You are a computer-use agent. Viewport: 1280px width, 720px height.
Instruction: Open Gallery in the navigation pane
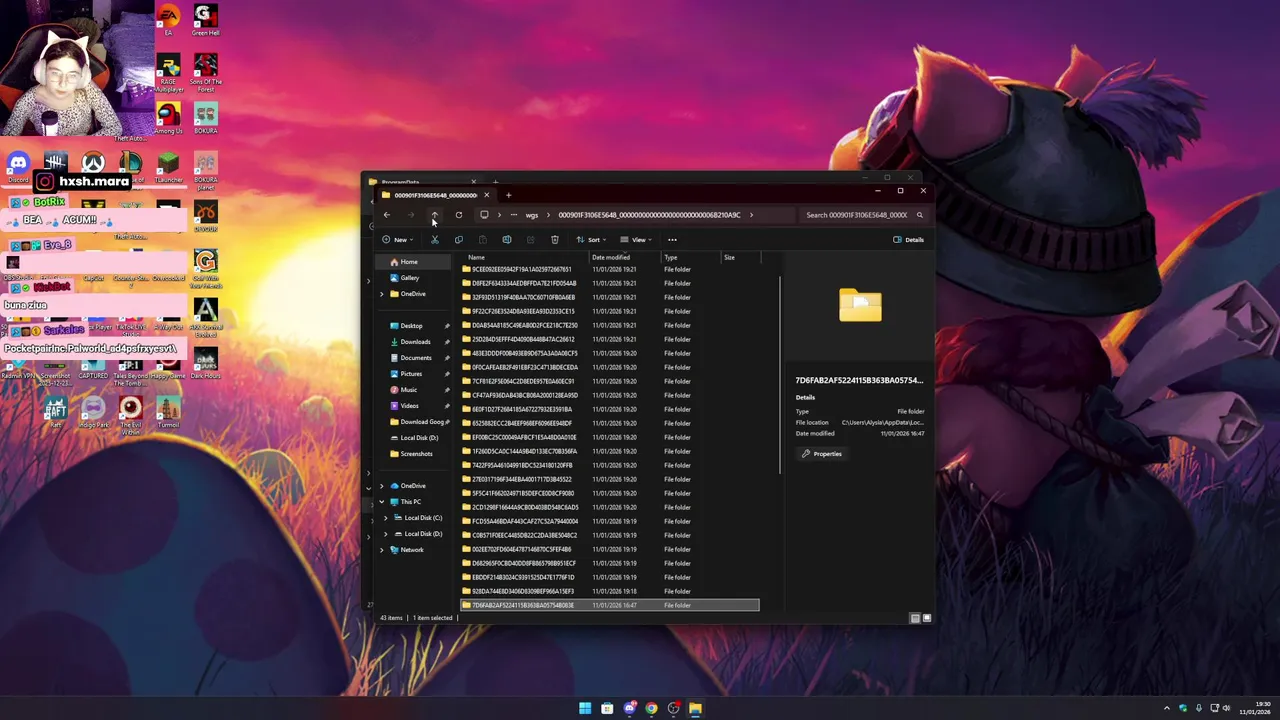click(409, 278)
